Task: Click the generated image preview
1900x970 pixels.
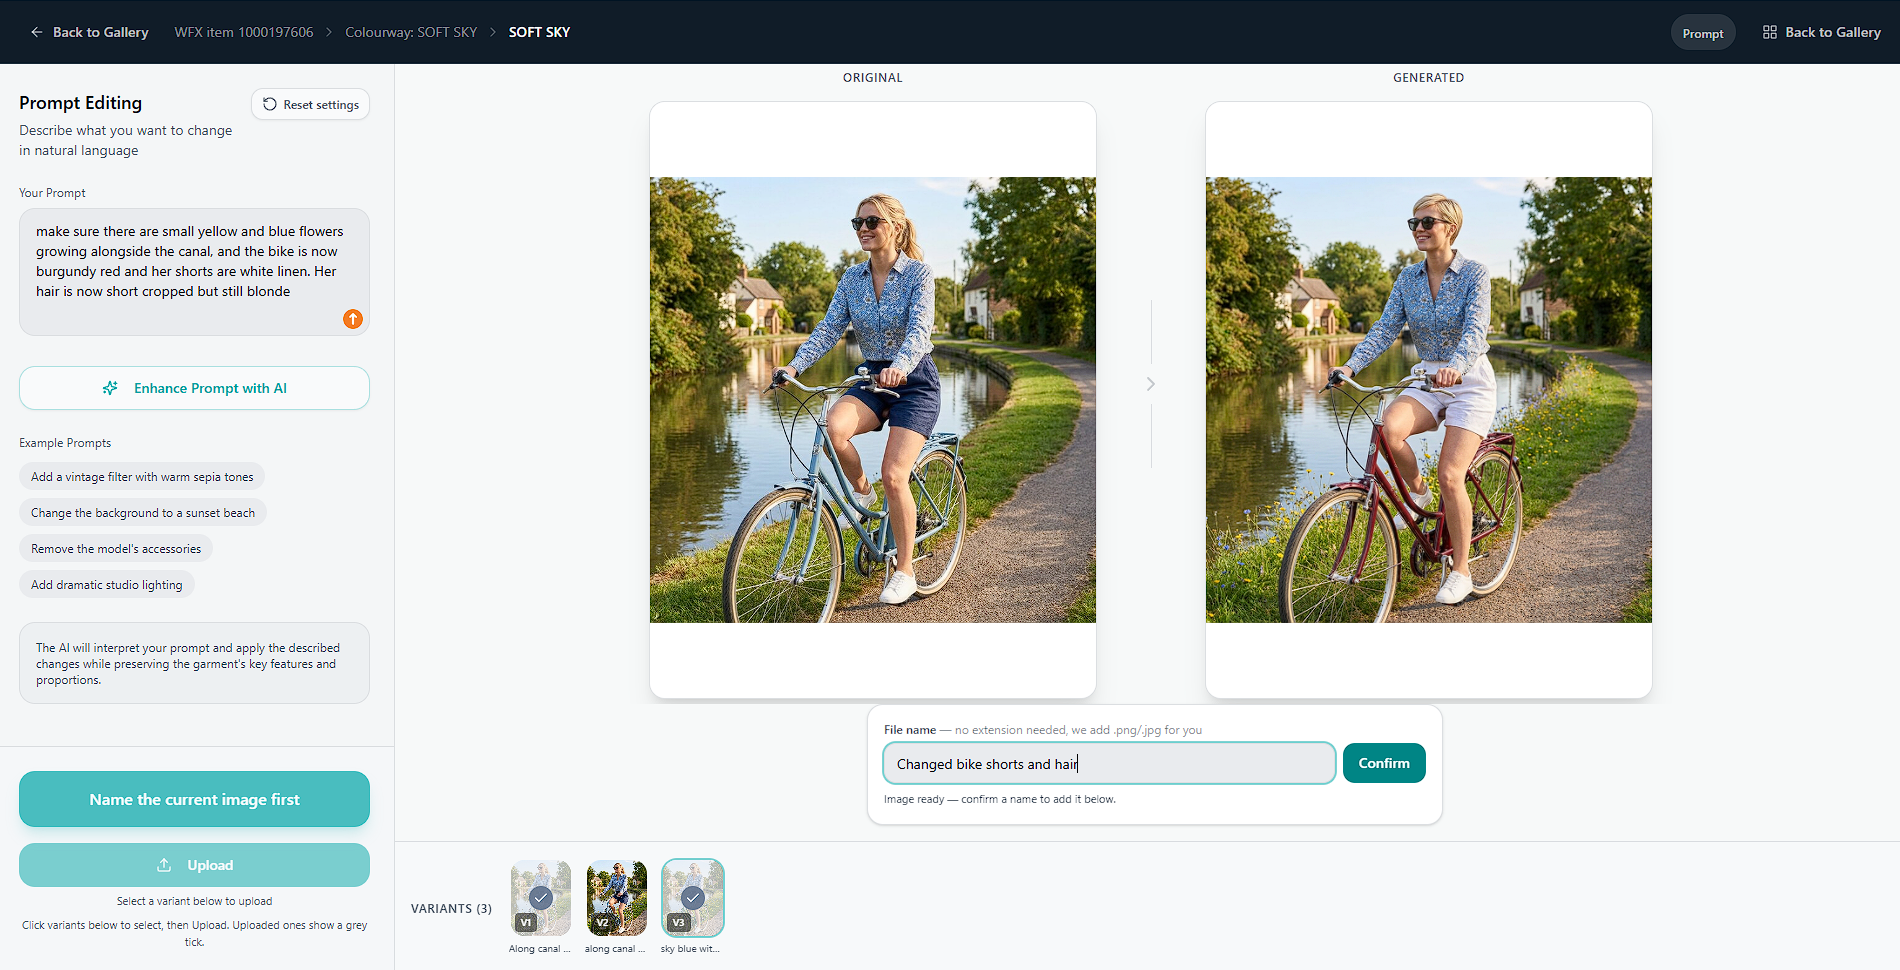Action: click(1429, 400)
